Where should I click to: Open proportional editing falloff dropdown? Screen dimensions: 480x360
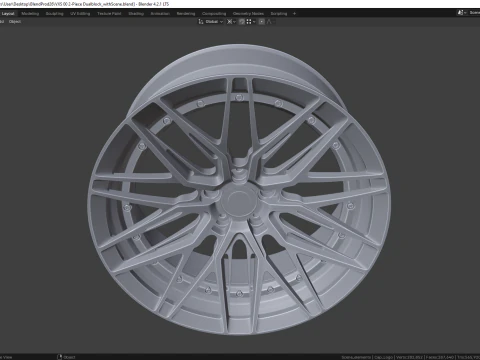point(270,22)
